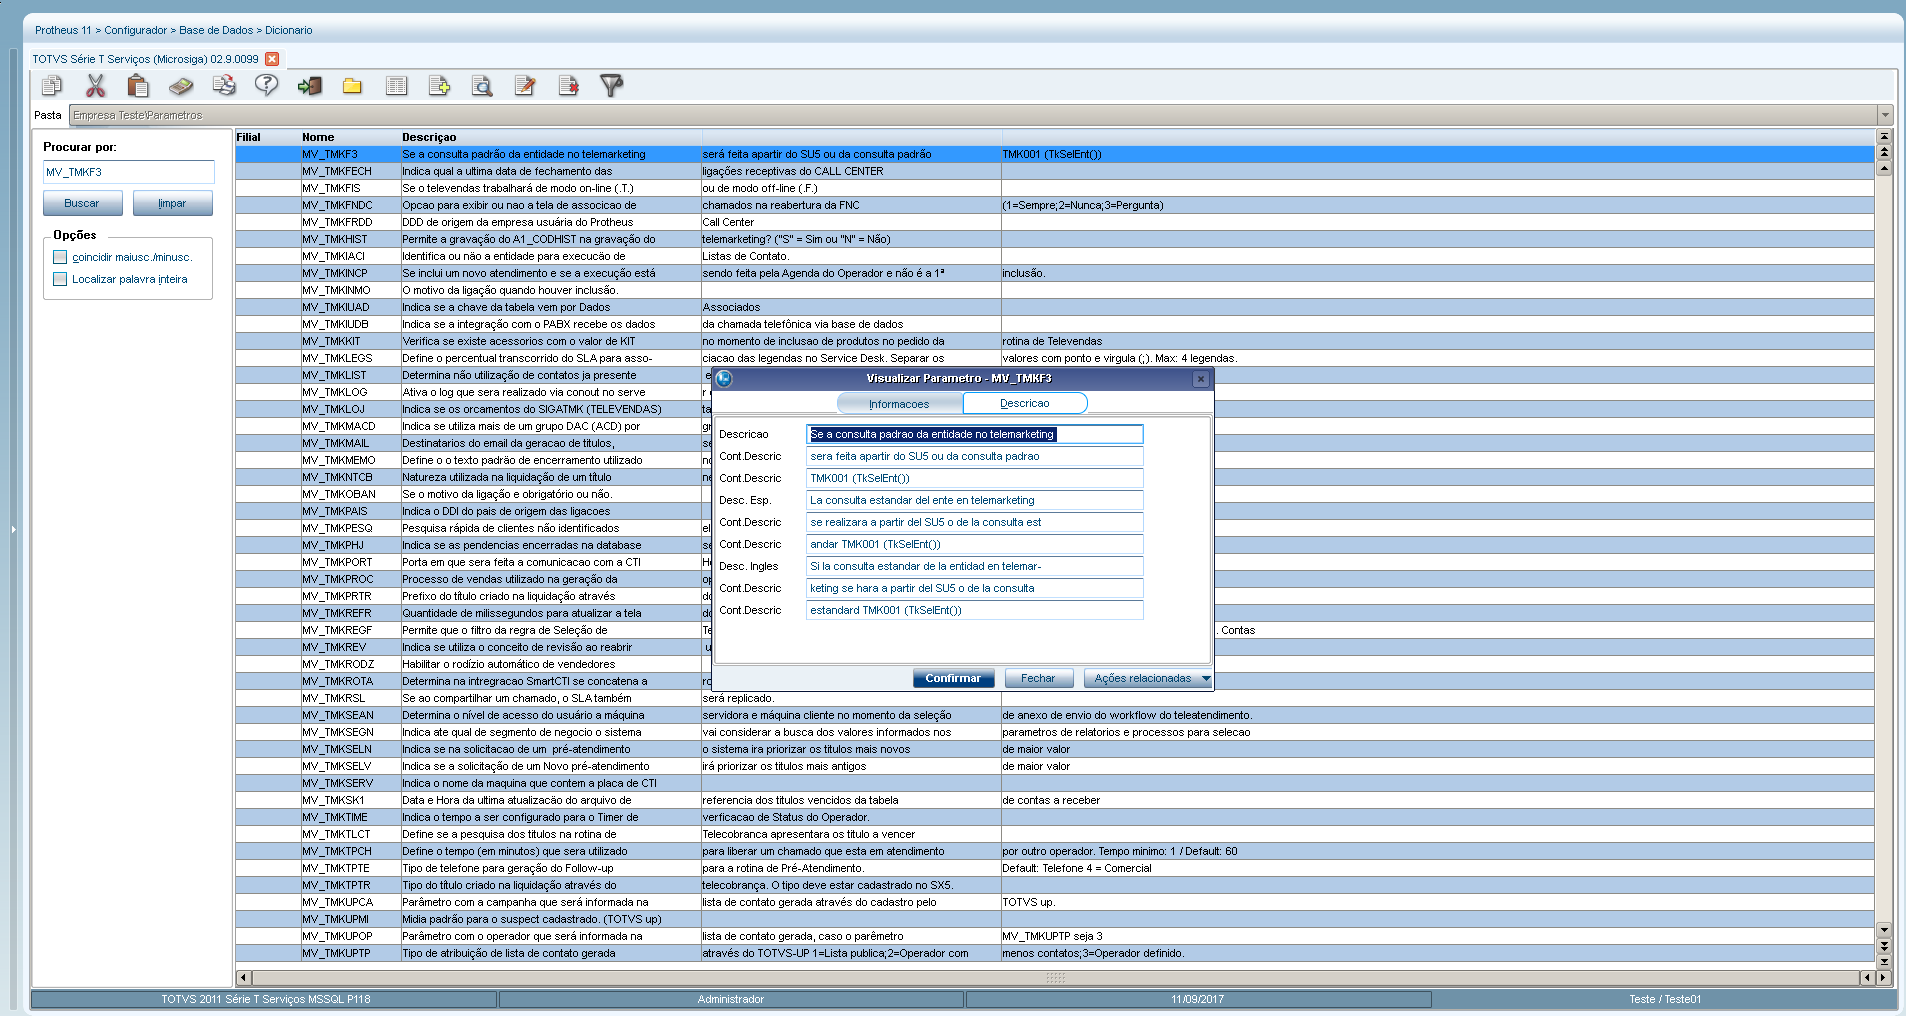Select the MV_TMKFIS parameter row
The height and width of the screenshot is (1016, 1906).
pyautogui.click(x=1055, y=188)
